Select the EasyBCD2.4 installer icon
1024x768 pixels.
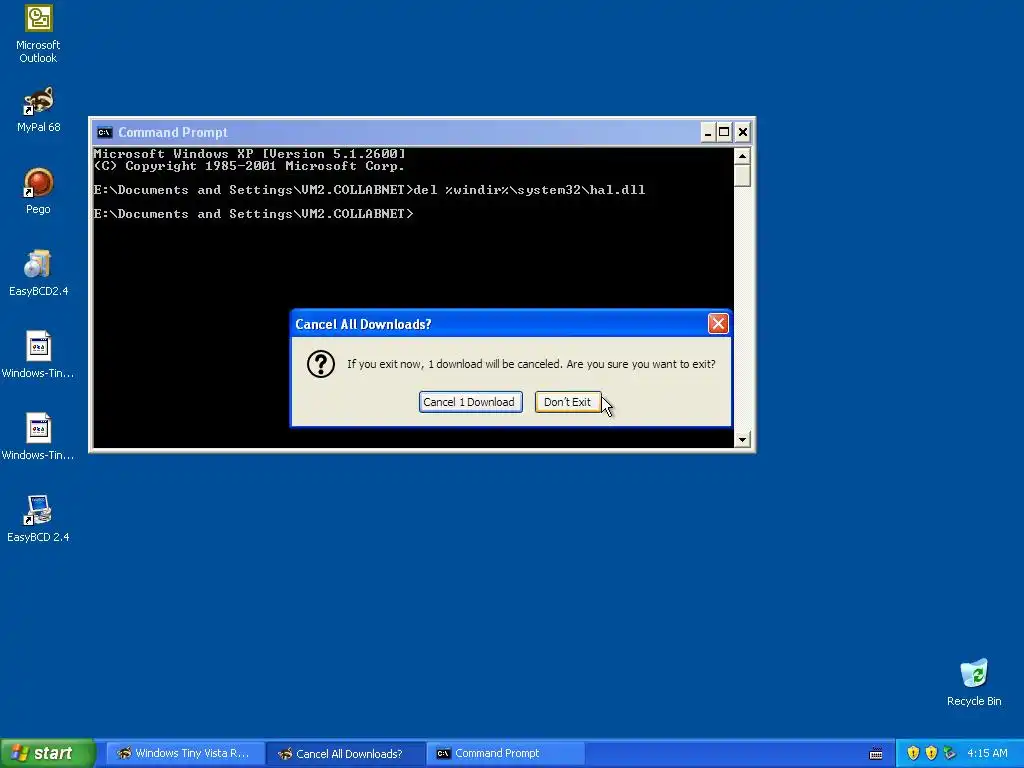(38, 273)
